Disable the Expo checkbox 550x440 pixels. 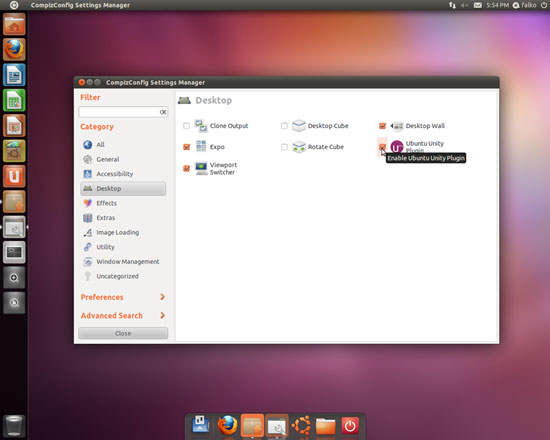[187, 147]
